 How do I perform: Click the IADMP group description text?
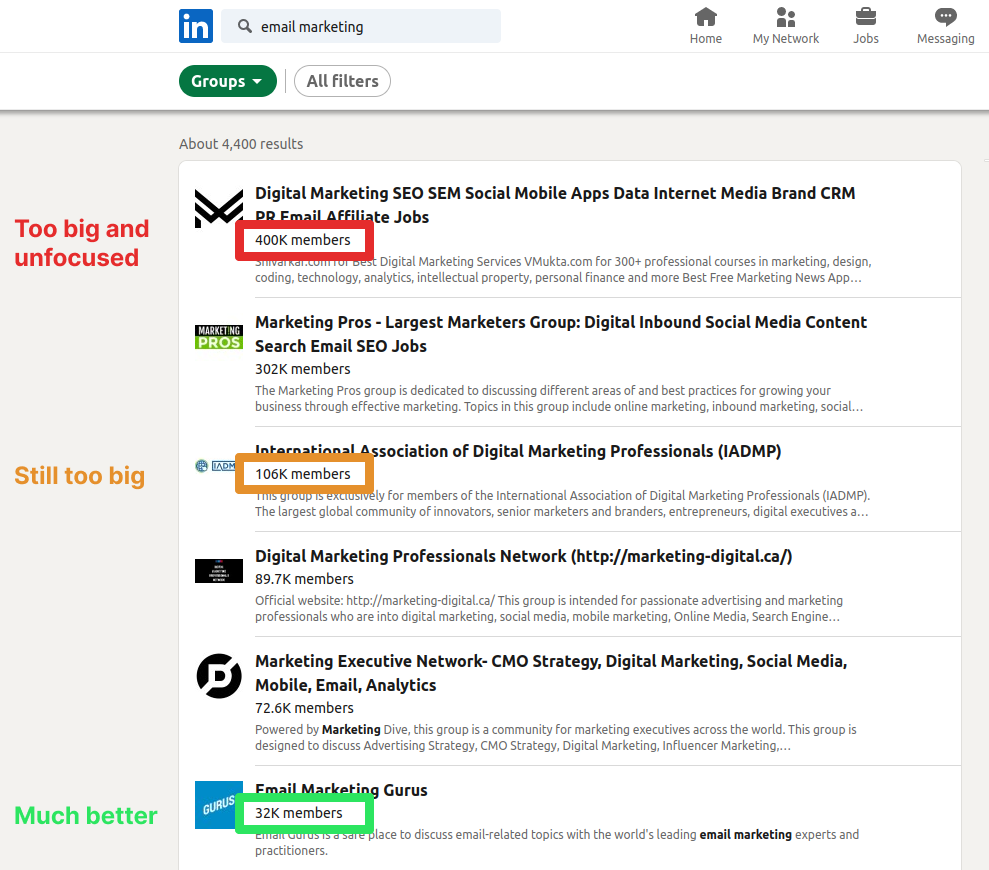coord(562,503)
